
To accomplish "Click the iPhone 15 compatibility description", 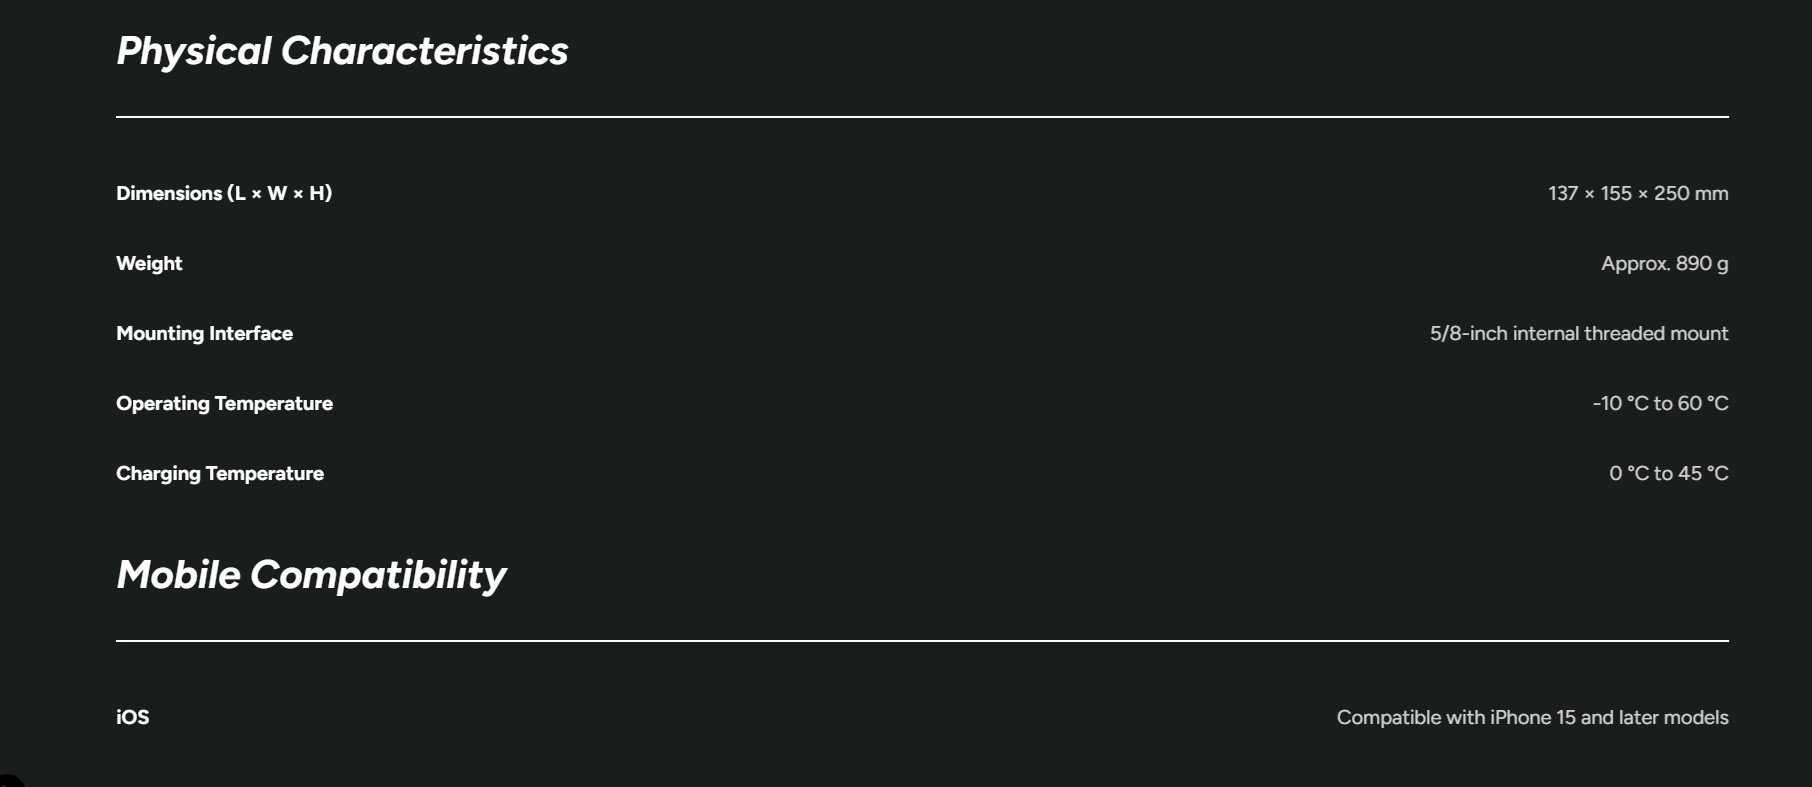I will [x=1532, y=717].
